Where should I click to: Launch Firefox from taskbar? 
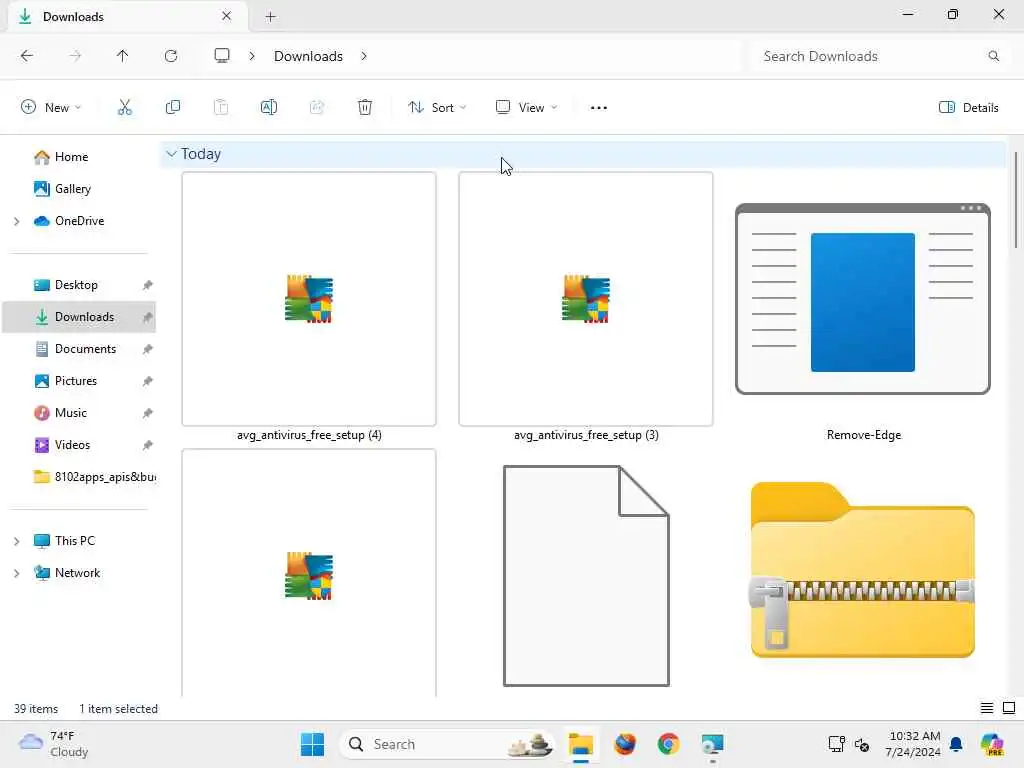coord(624,744)
